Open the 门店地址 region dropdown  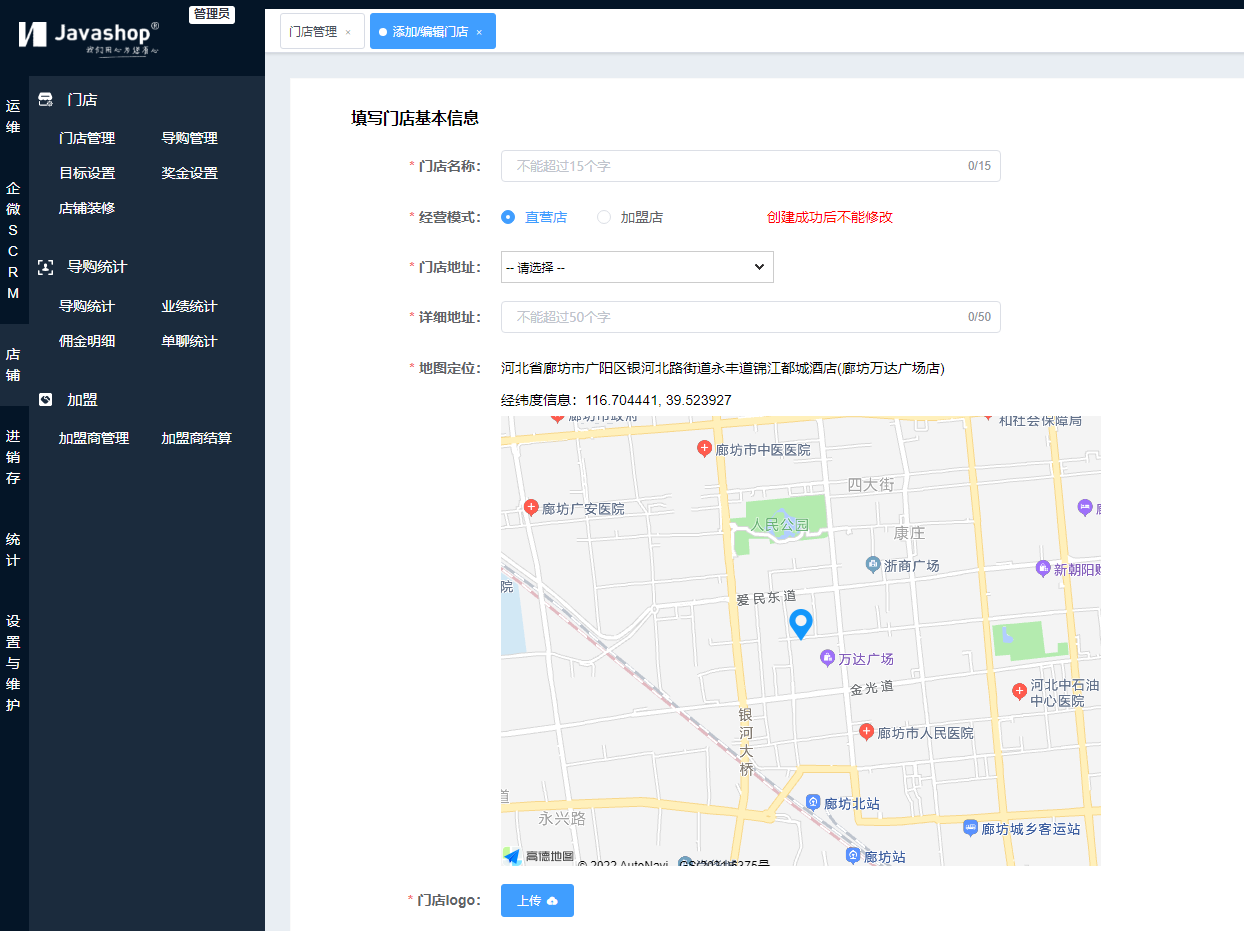pos(637,267)
